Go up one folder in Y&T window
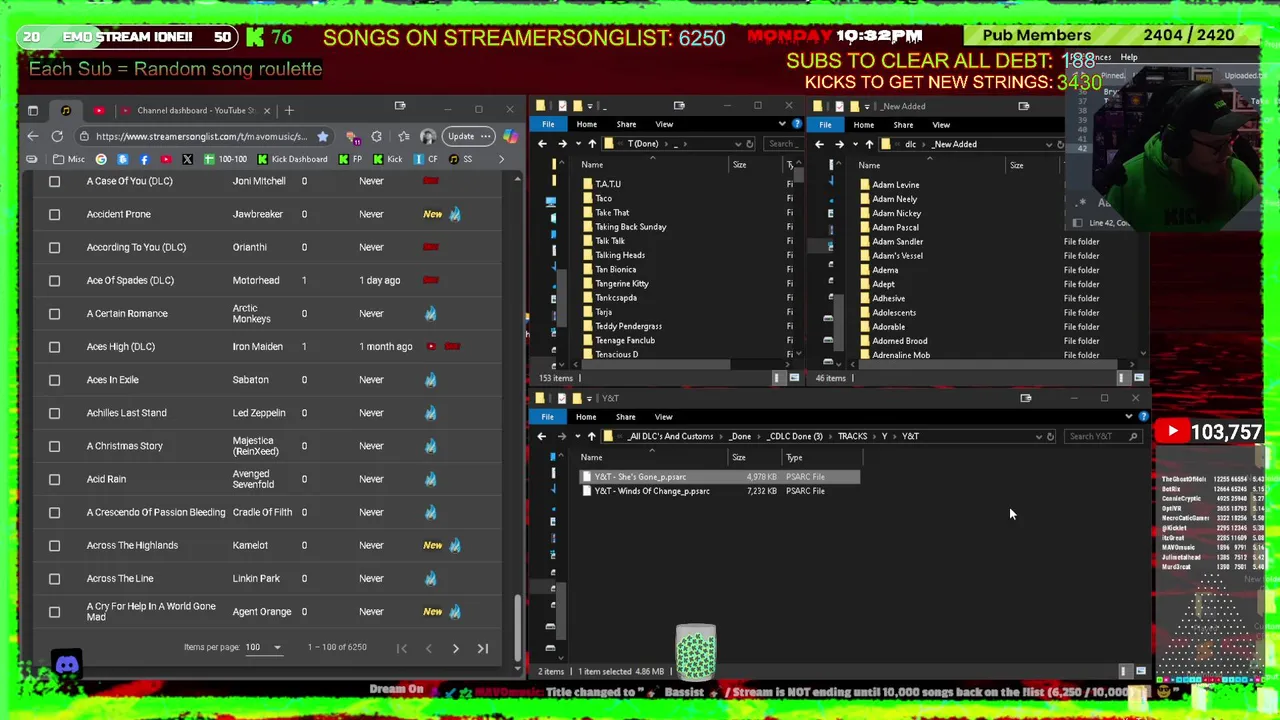The width and height of the screenshot is (1280, 720). coord(592,436)
